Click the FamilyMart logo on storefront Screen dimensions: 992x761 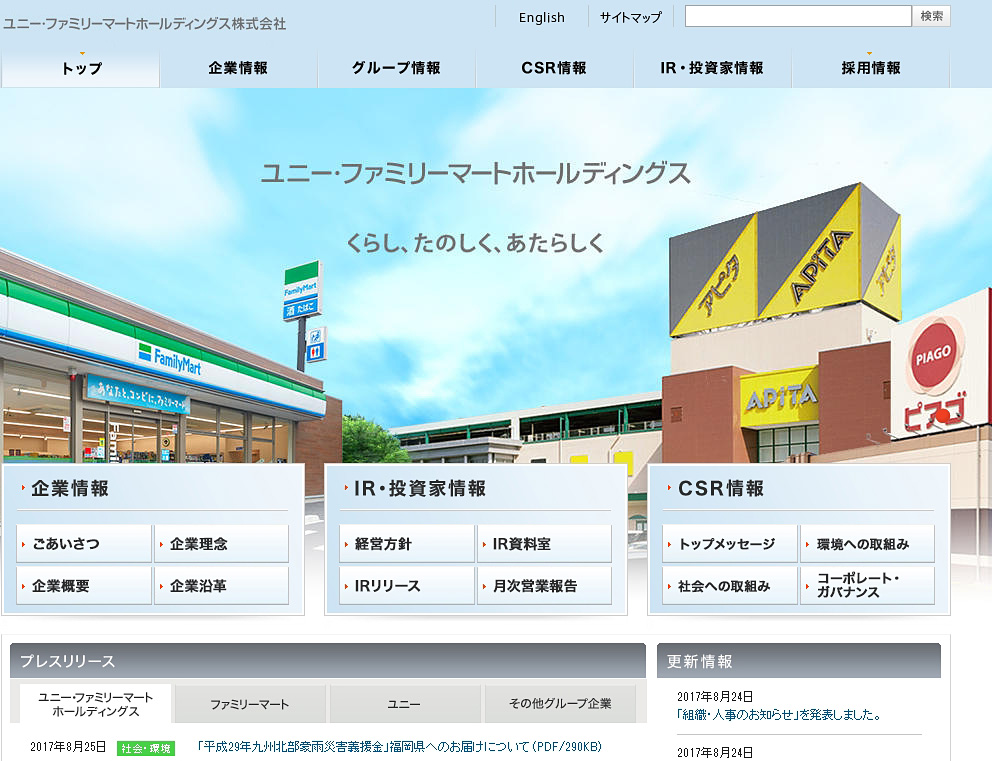tap(170, 356)
